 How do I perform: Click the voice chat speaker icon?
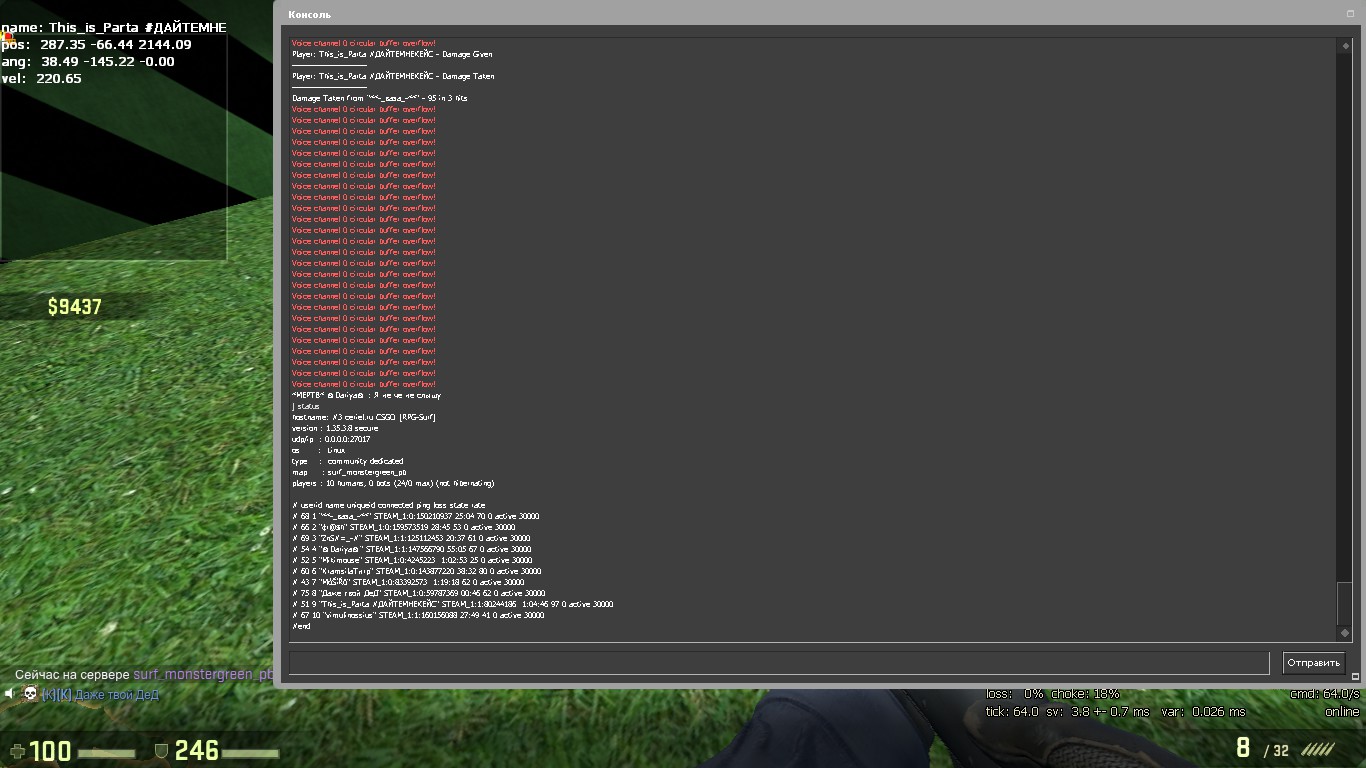coord(9,694)
